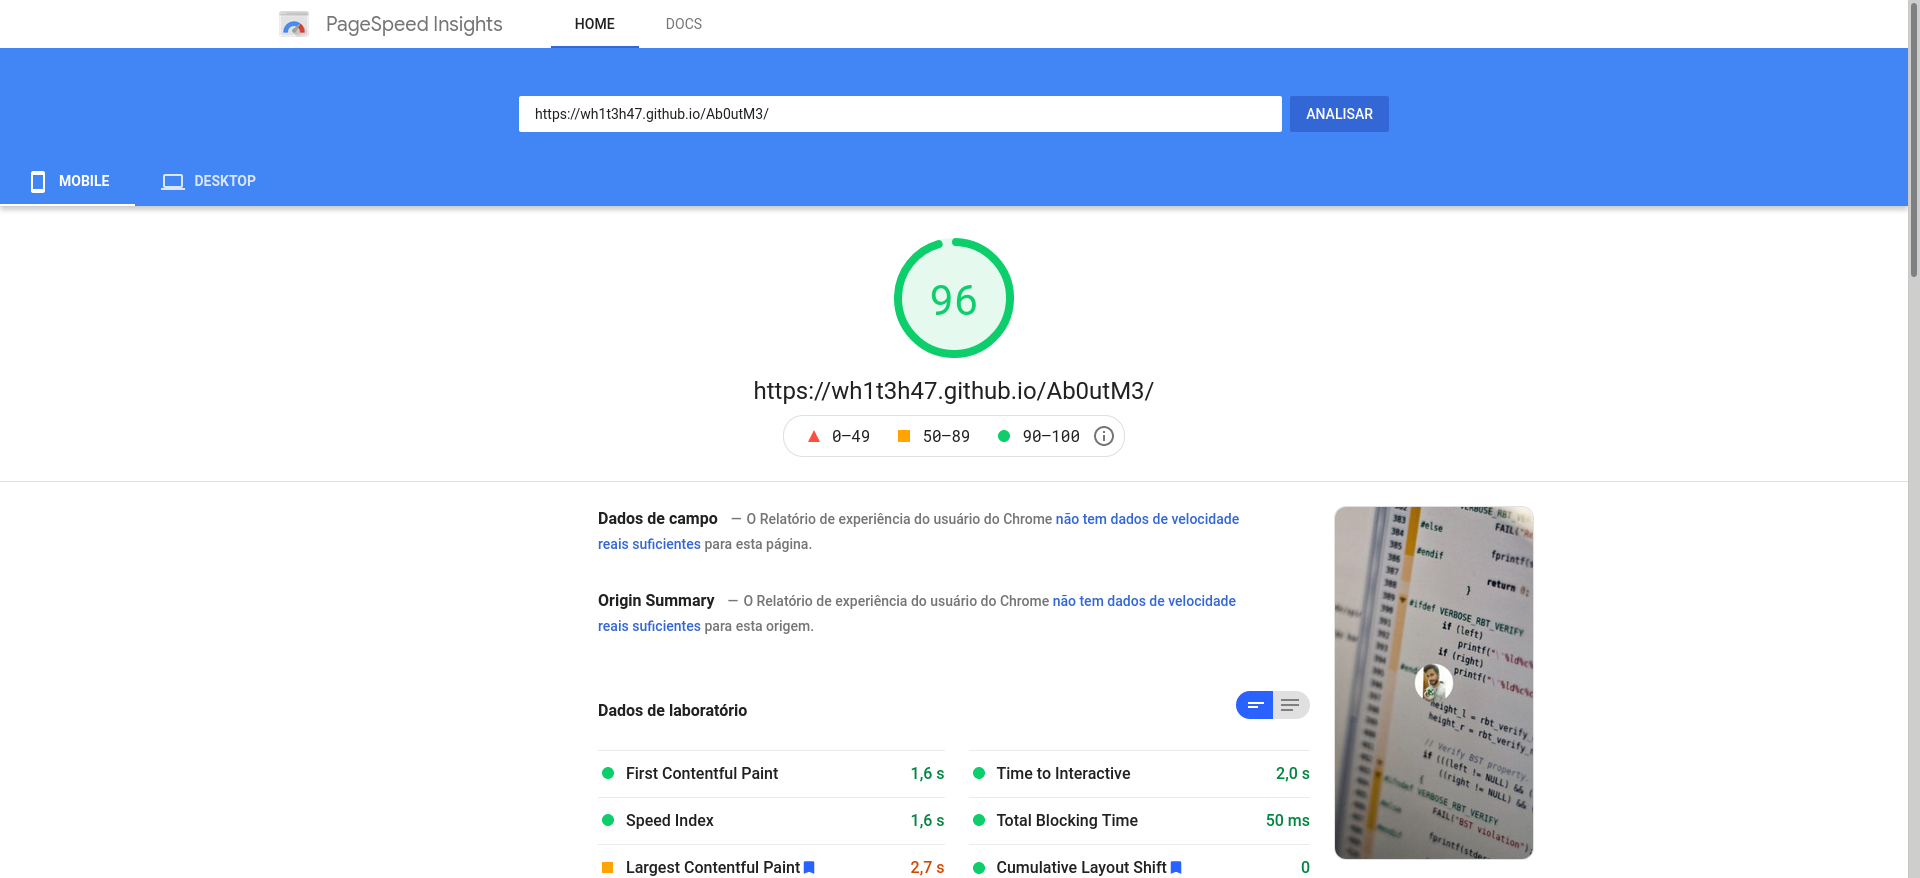
Task: Click the 2,7 s LCP value
Action: click(927, 868)
